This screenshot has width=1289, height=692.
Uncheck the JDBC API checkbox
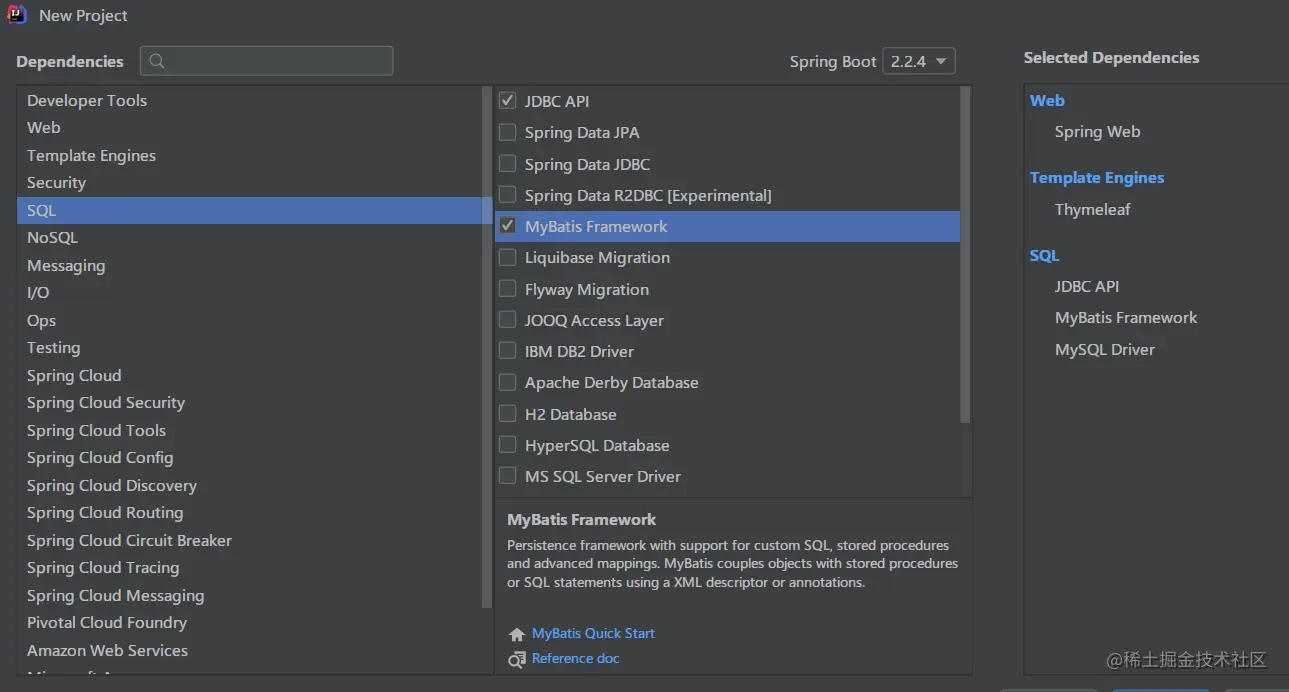point(507,101)
